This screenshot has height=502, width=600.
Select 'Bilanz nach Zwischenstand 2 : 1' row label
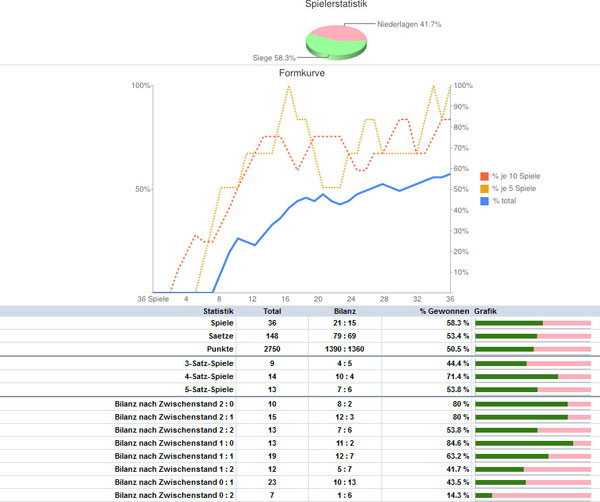[174, 417]
